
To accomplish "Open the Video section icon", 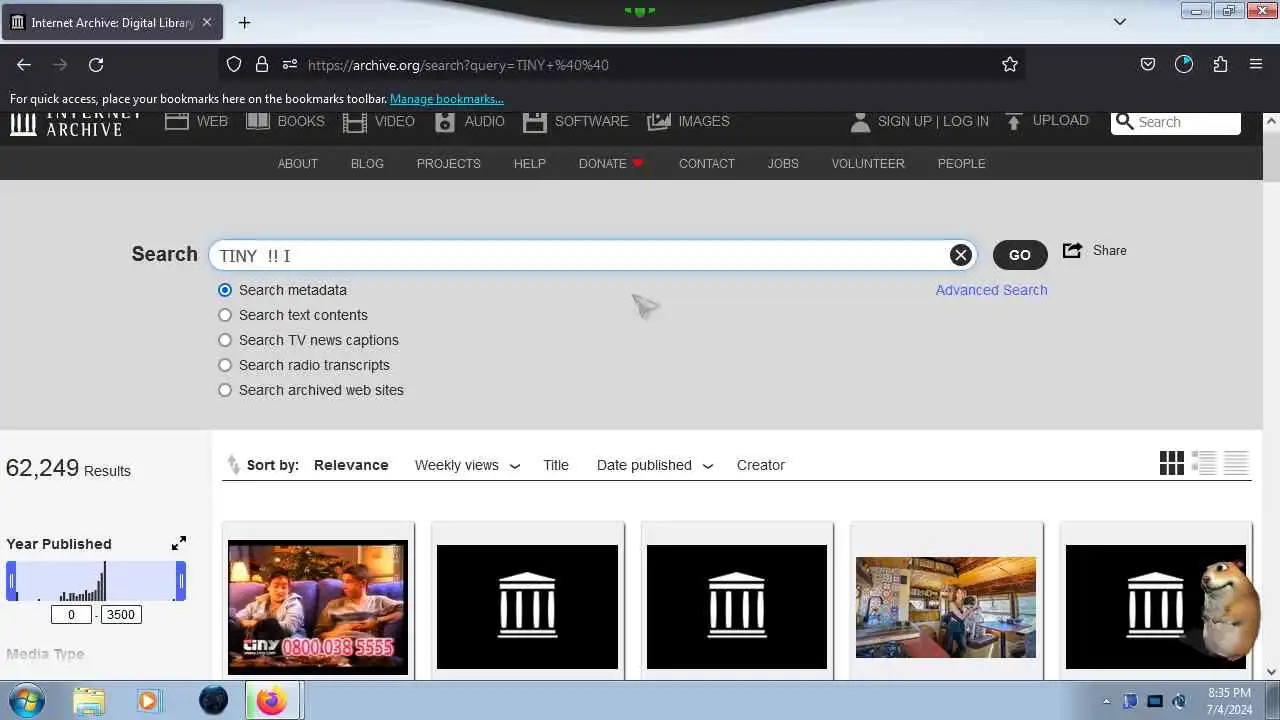I will tap(355, 122).
